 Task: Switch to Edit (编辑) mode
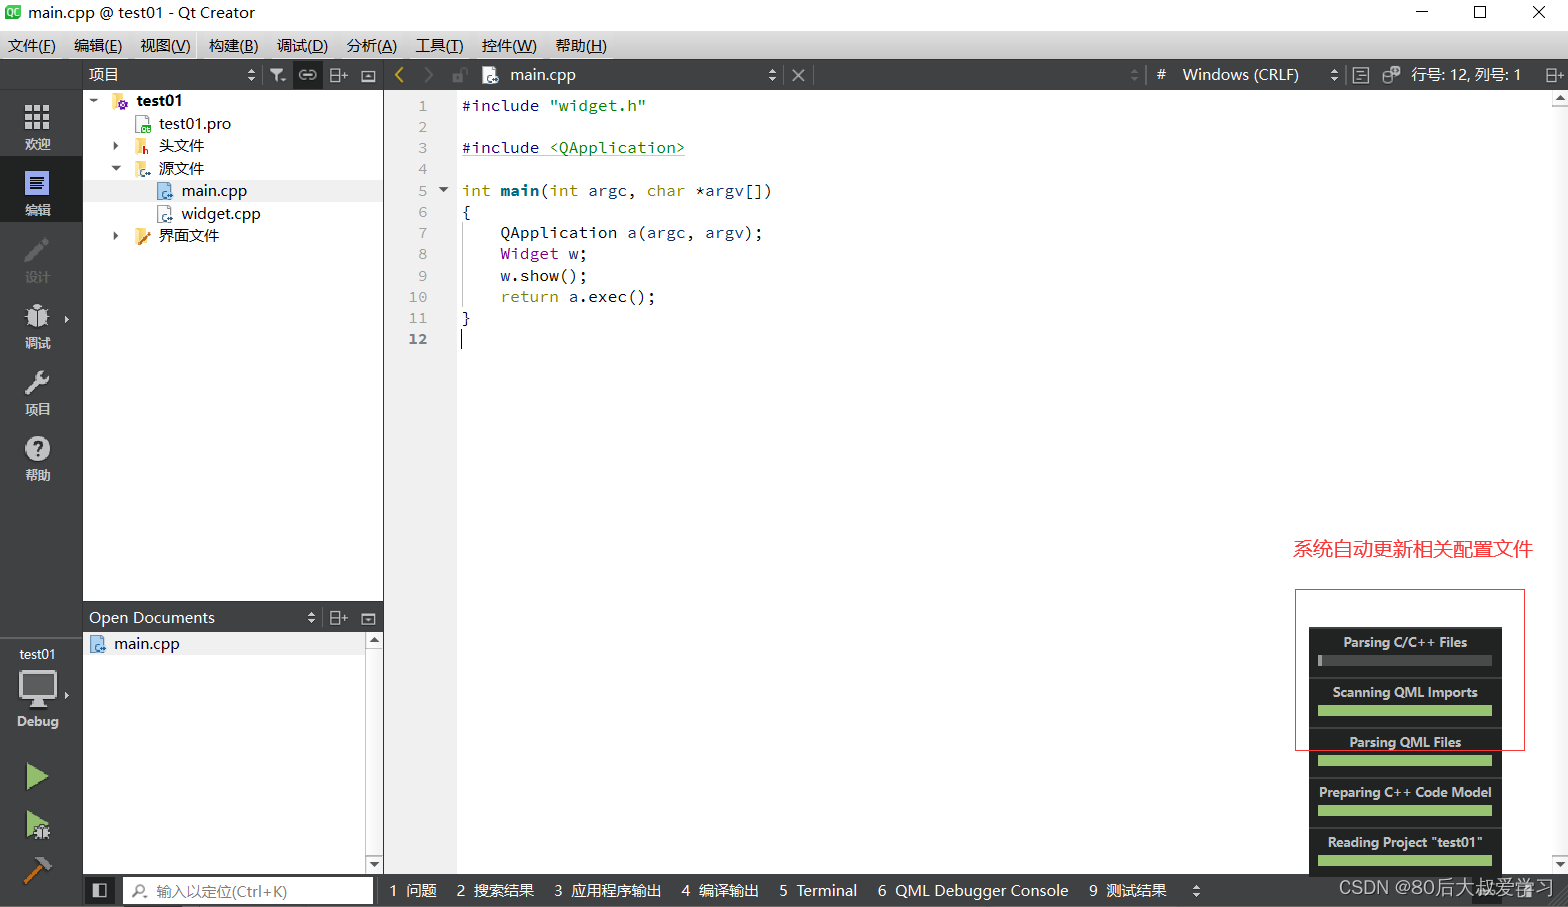[x=37, y=193]
